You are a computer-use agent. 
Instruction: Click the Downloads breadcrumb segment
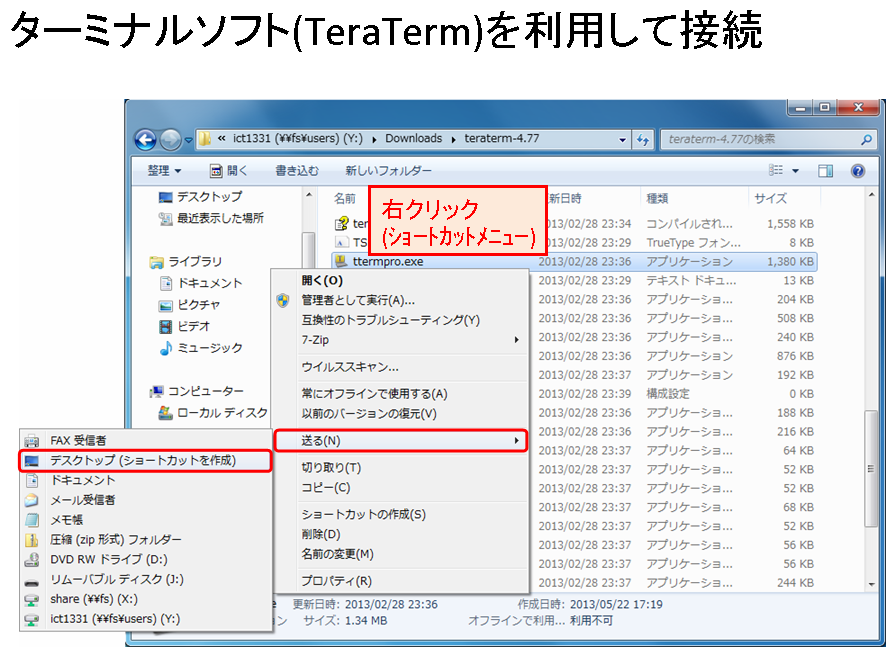tap(414, 138)
